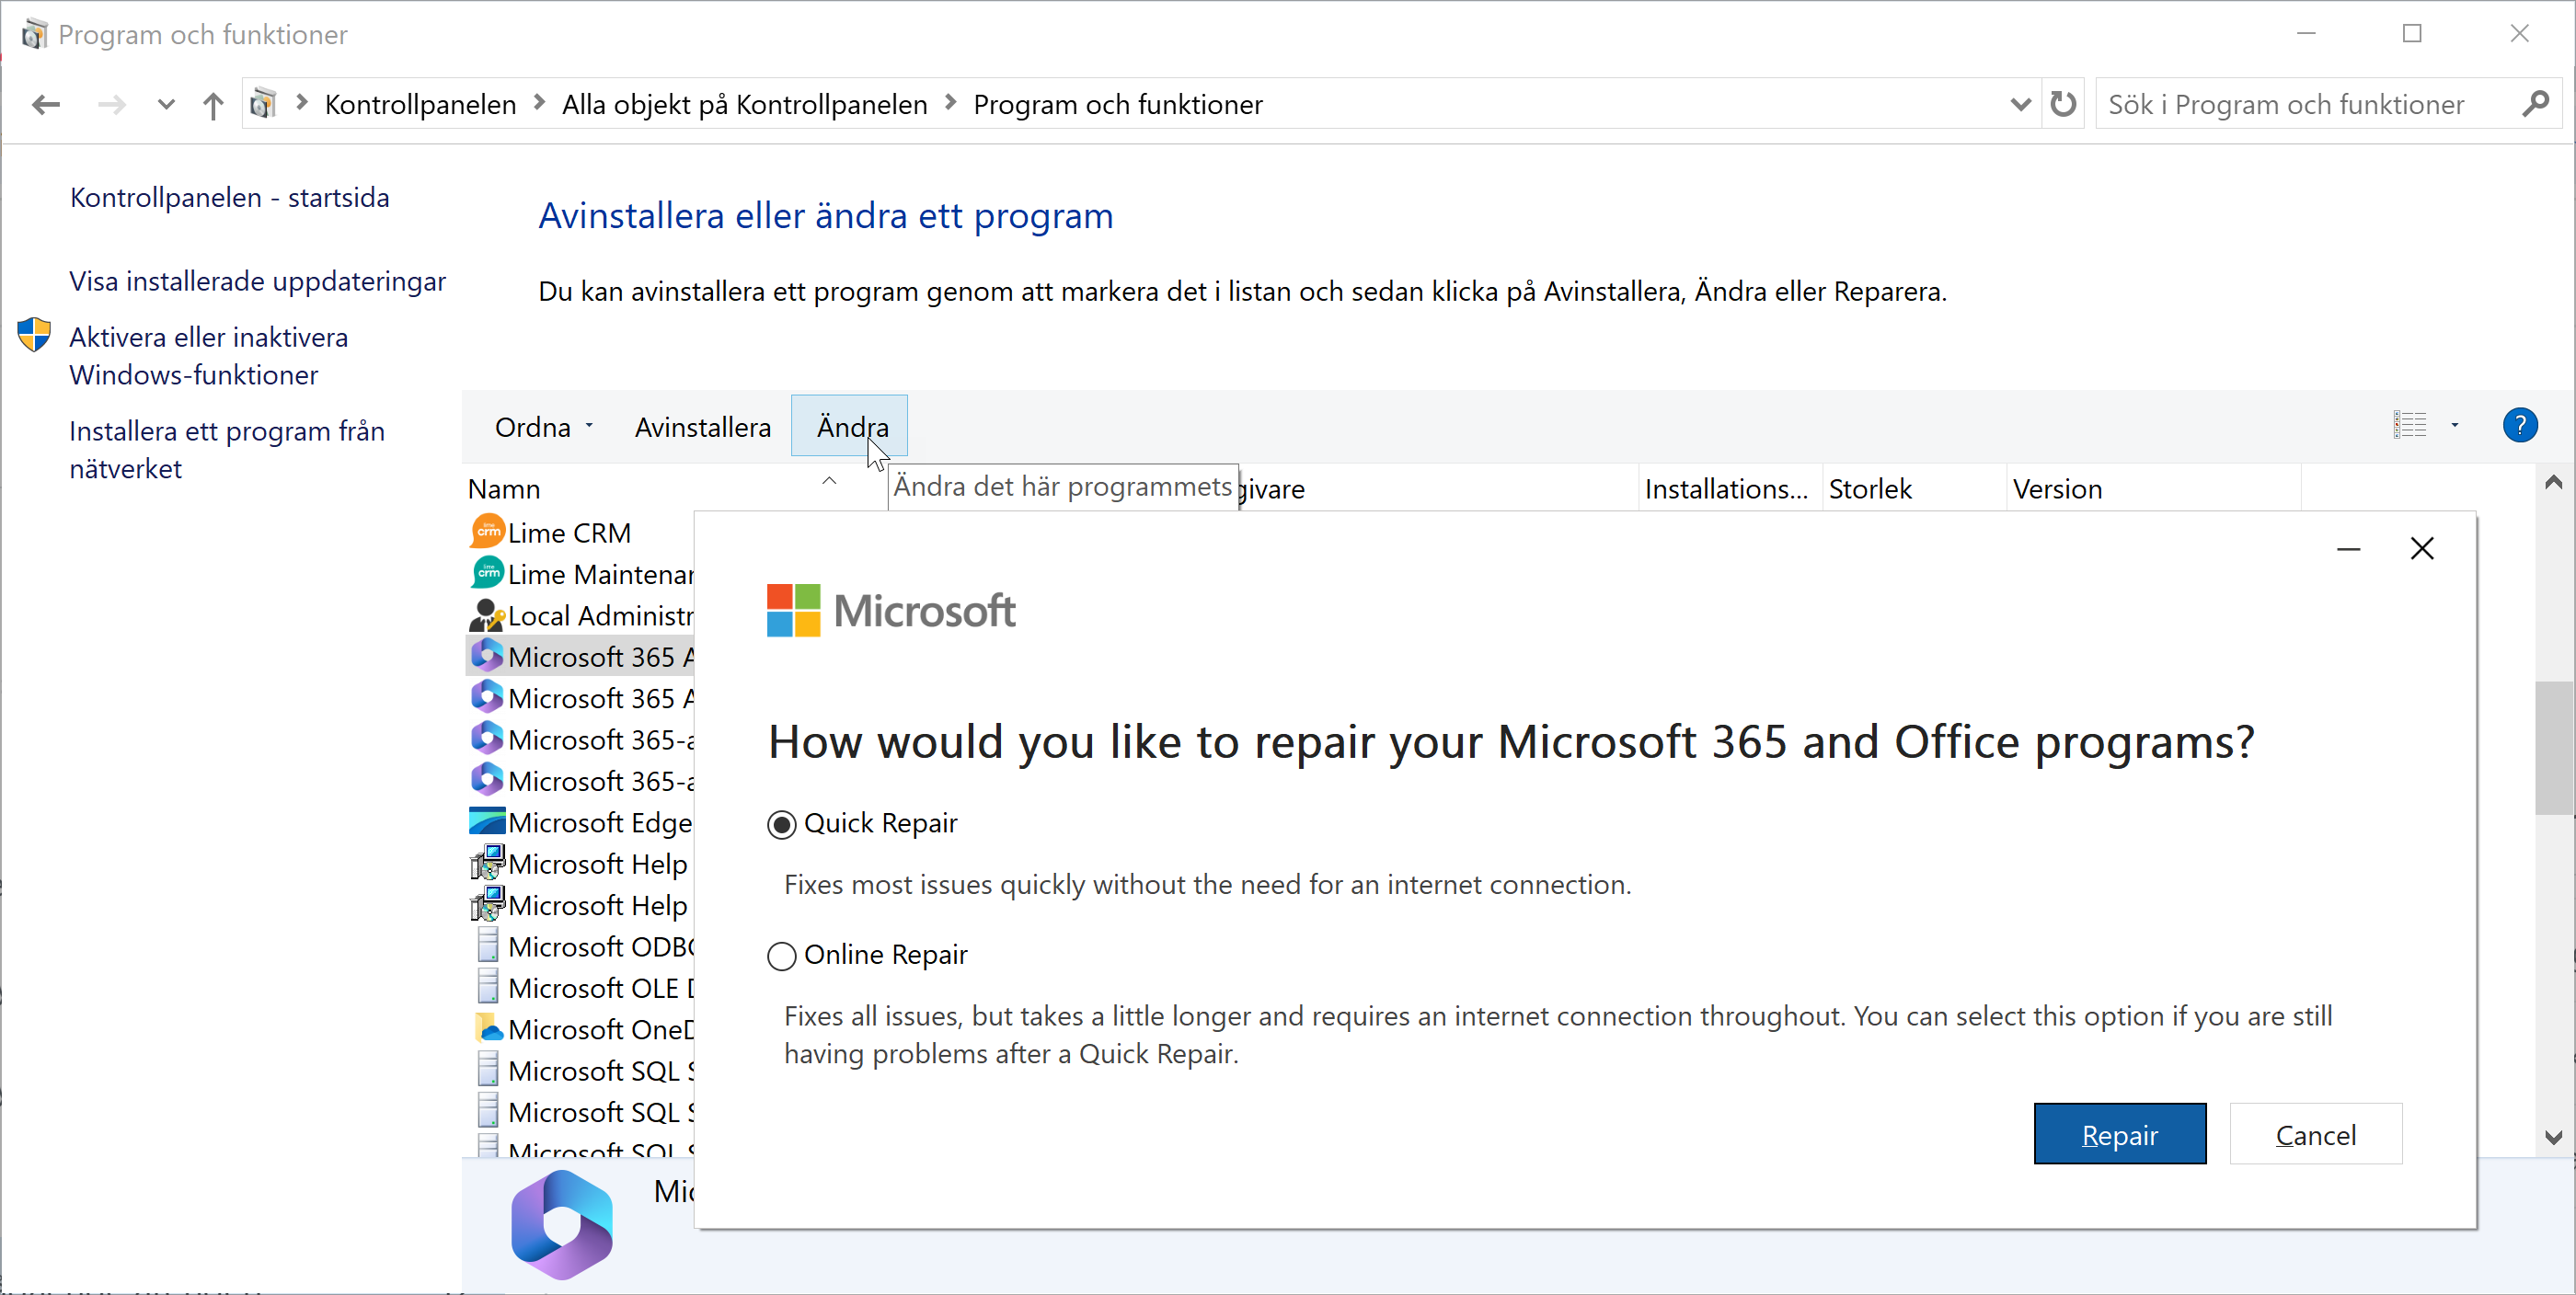Open Aktivera eller inaktivera Windows-funktioner
Viewport: 2576px width, 1295px height.
coord(208,355)
